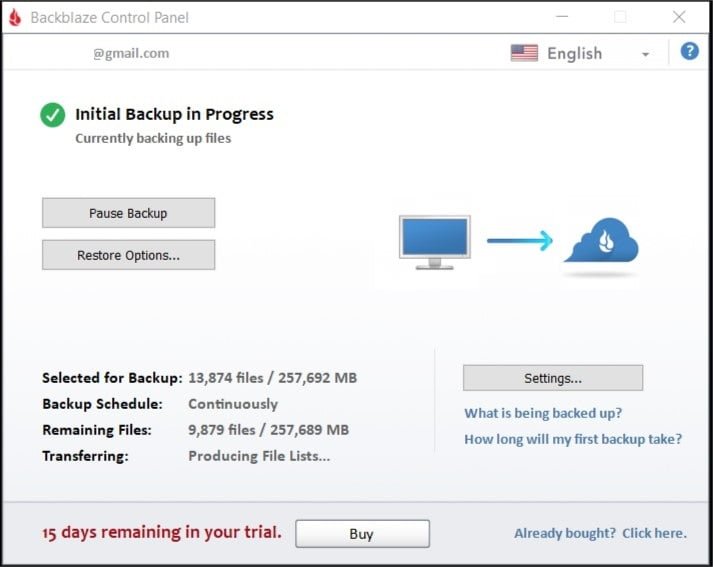Screen dimensions: 713x567
Task: Click the US flag icon
Action: (524, 53)
